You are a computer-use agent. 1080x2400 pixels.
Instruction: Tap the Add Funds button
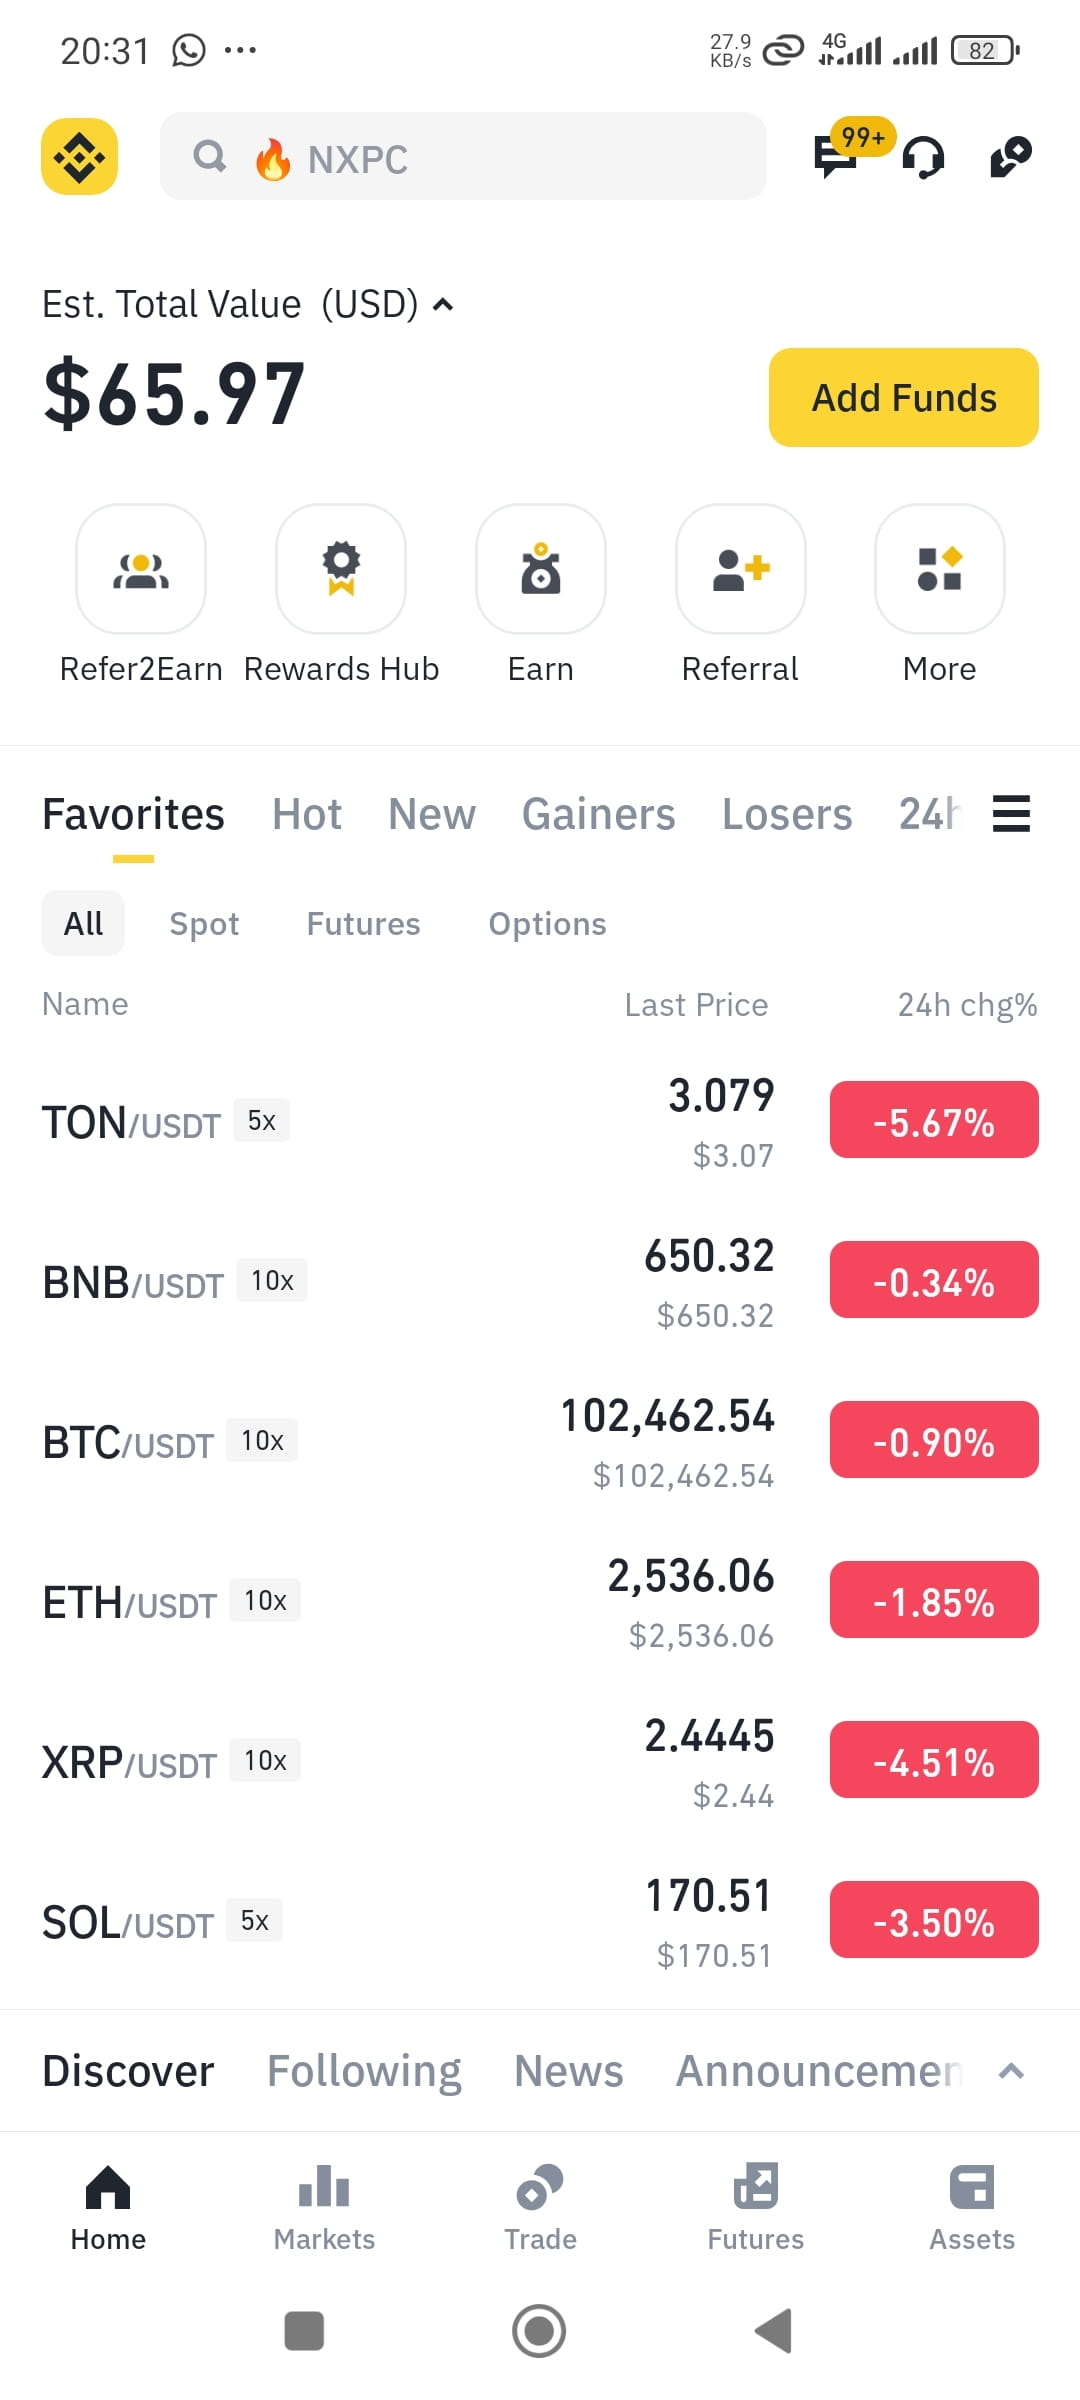pyautogui.click(x=904, y=397)
